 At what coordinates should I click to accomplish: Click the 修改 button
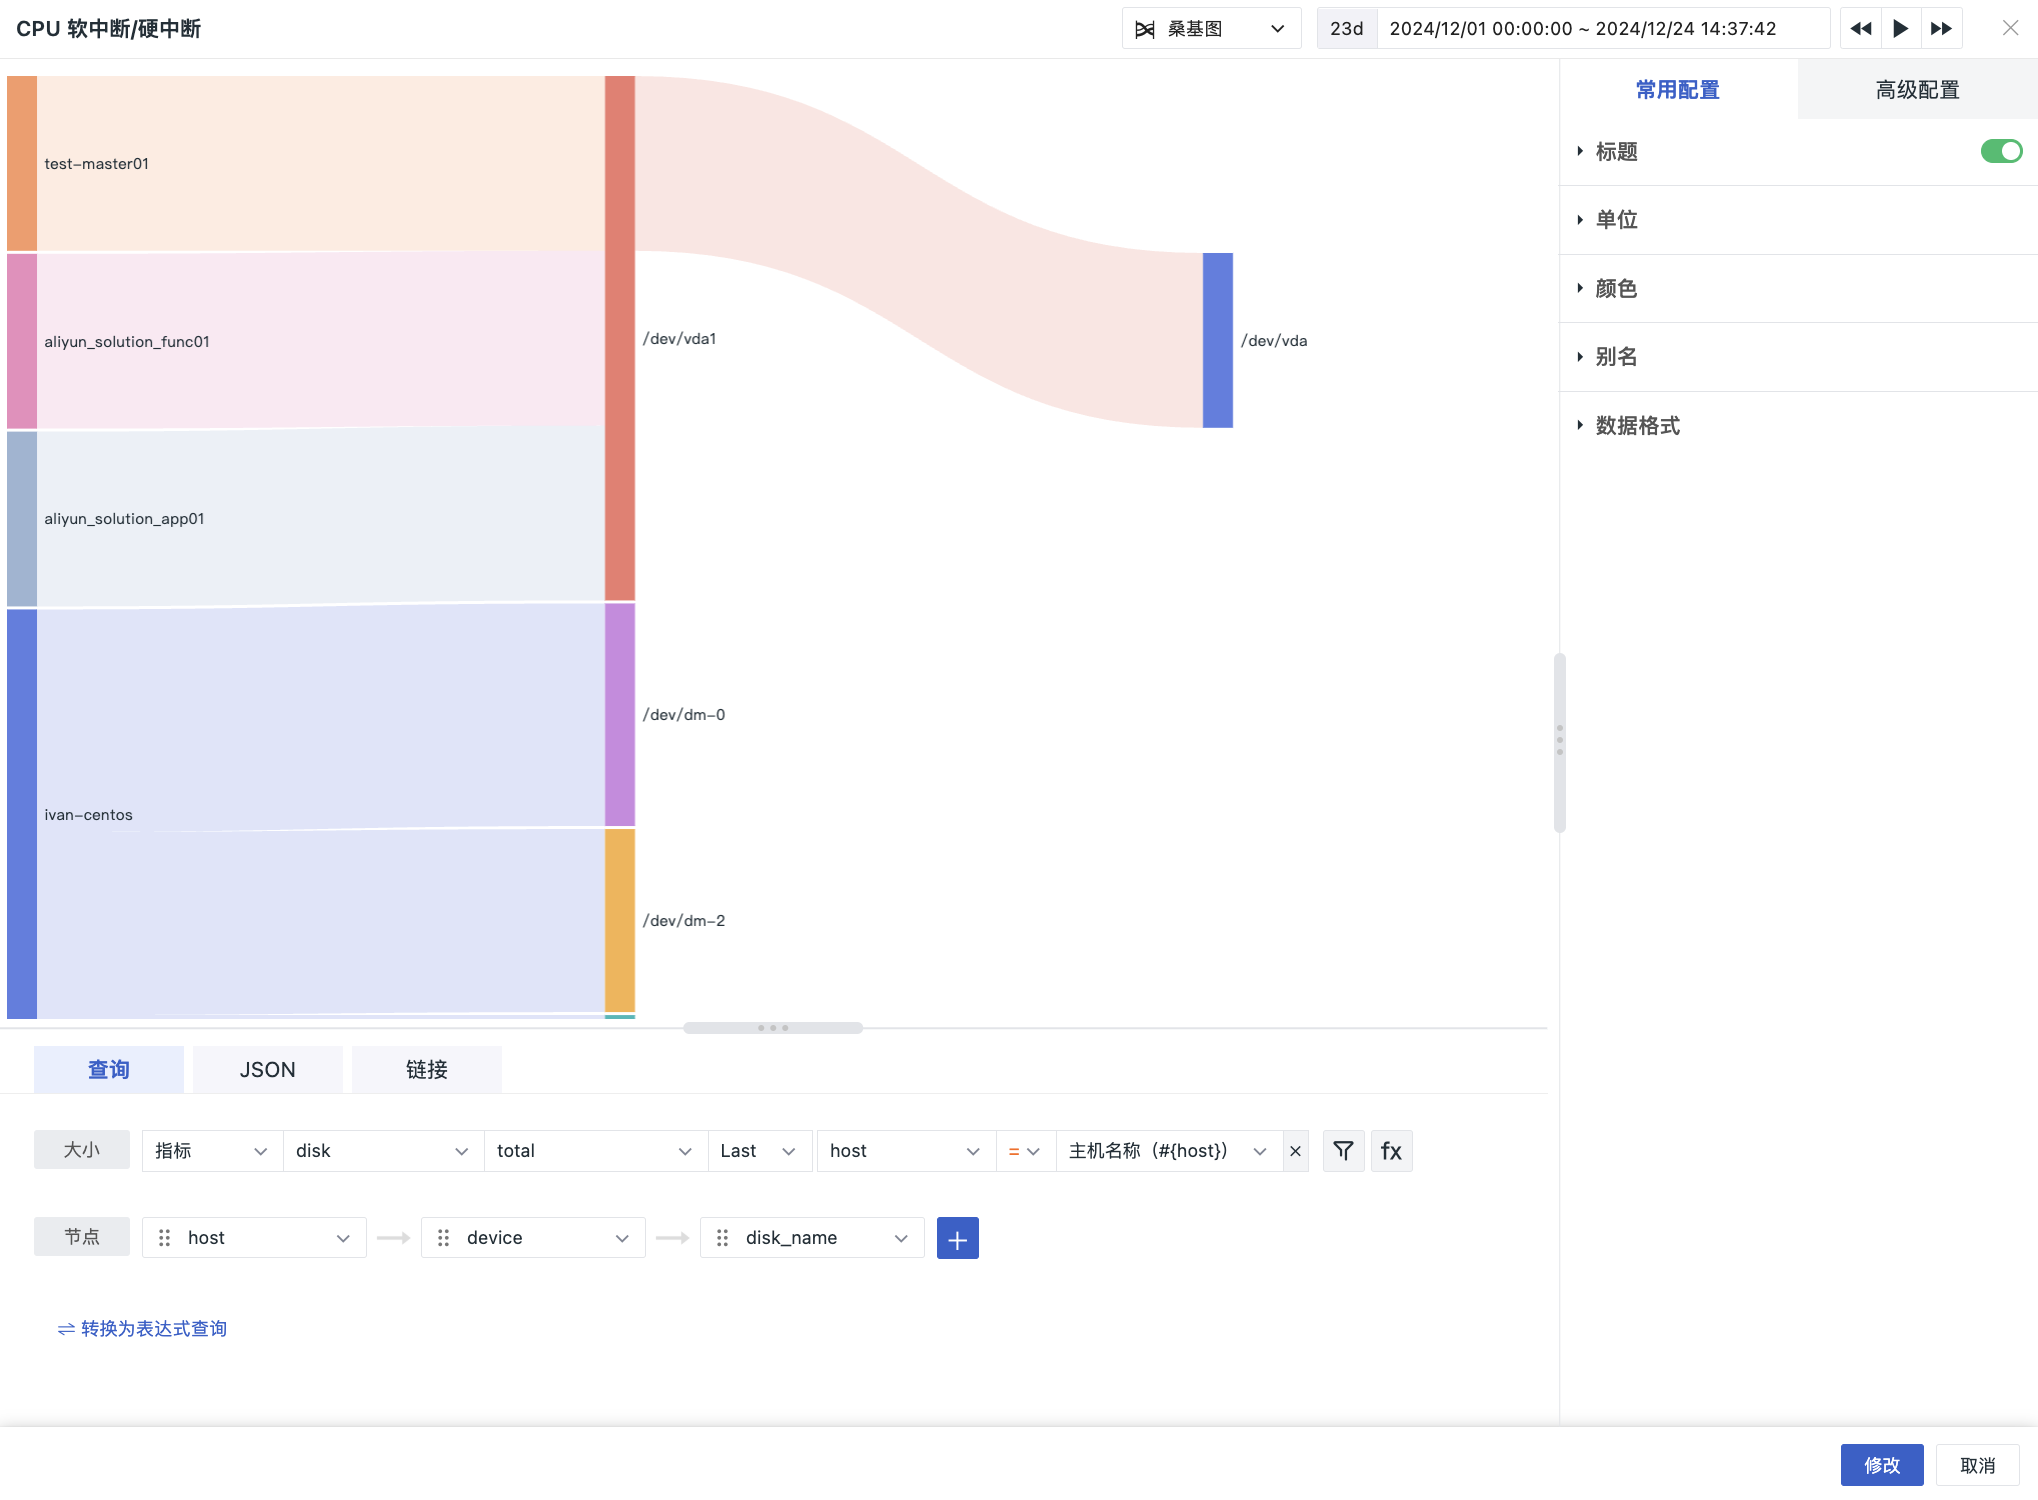pyautogui.click(x=1881, y=1465)
